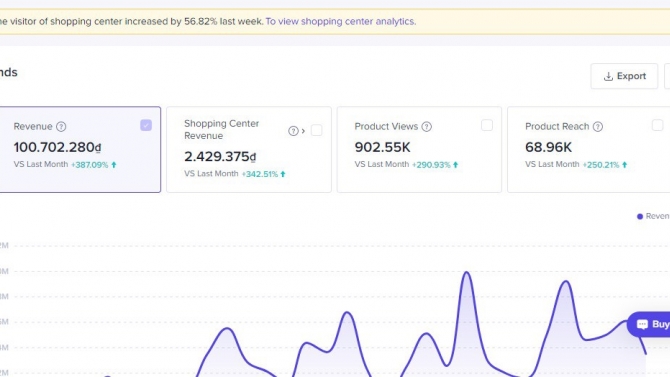
Task: Click the +342.51% change figure
Action: pos(260,174)
